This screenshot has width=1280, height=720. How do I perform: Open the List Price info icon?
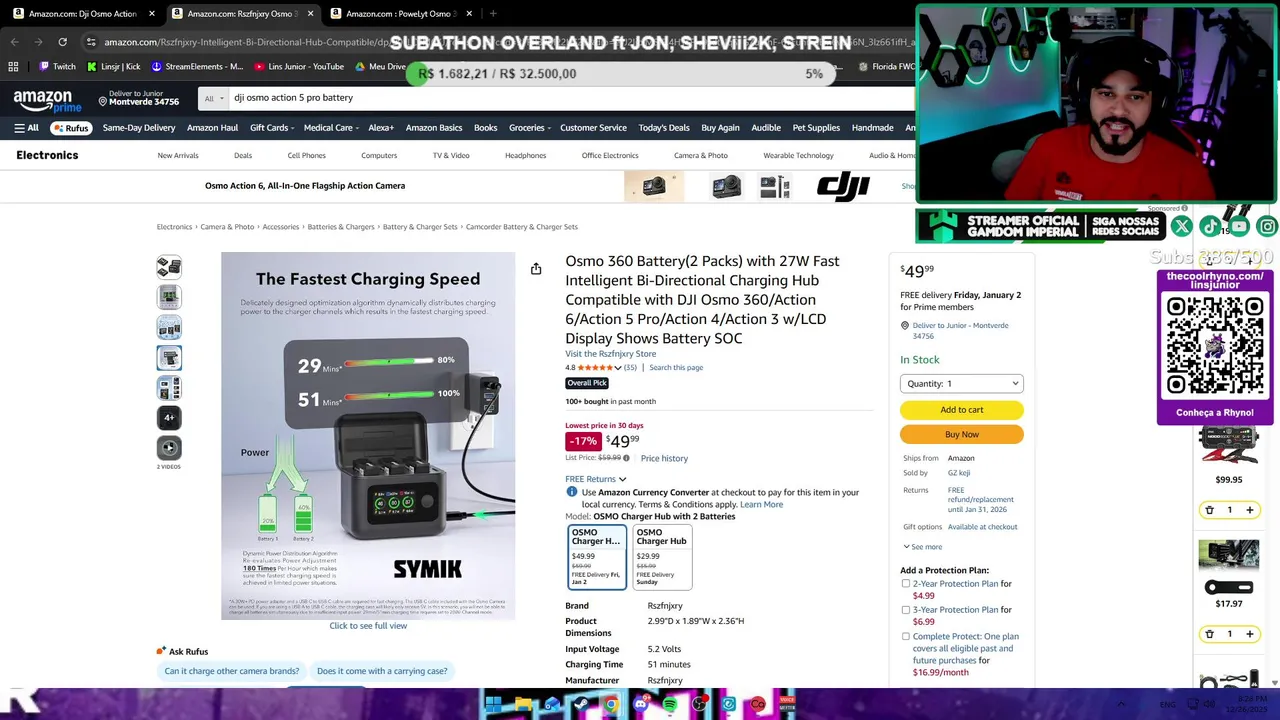(626, 458)
